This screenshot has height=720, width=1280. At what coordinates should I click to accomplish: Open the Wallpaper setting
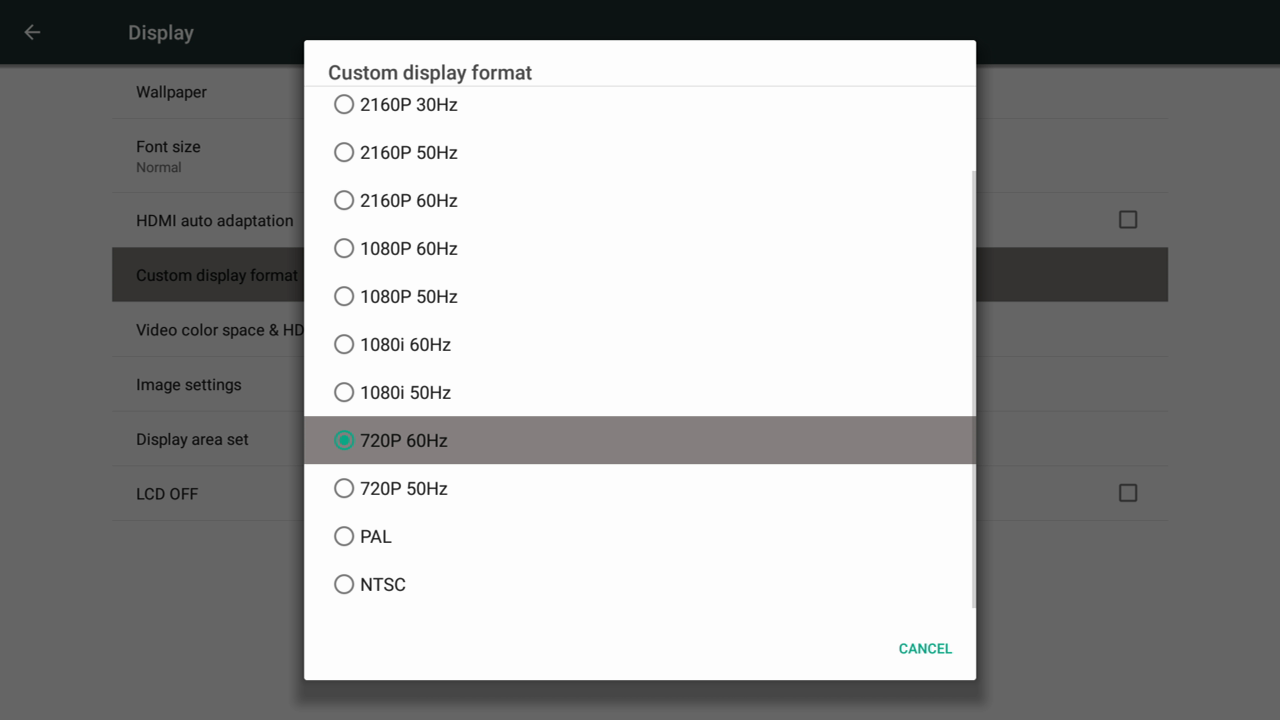coord(171,92)
